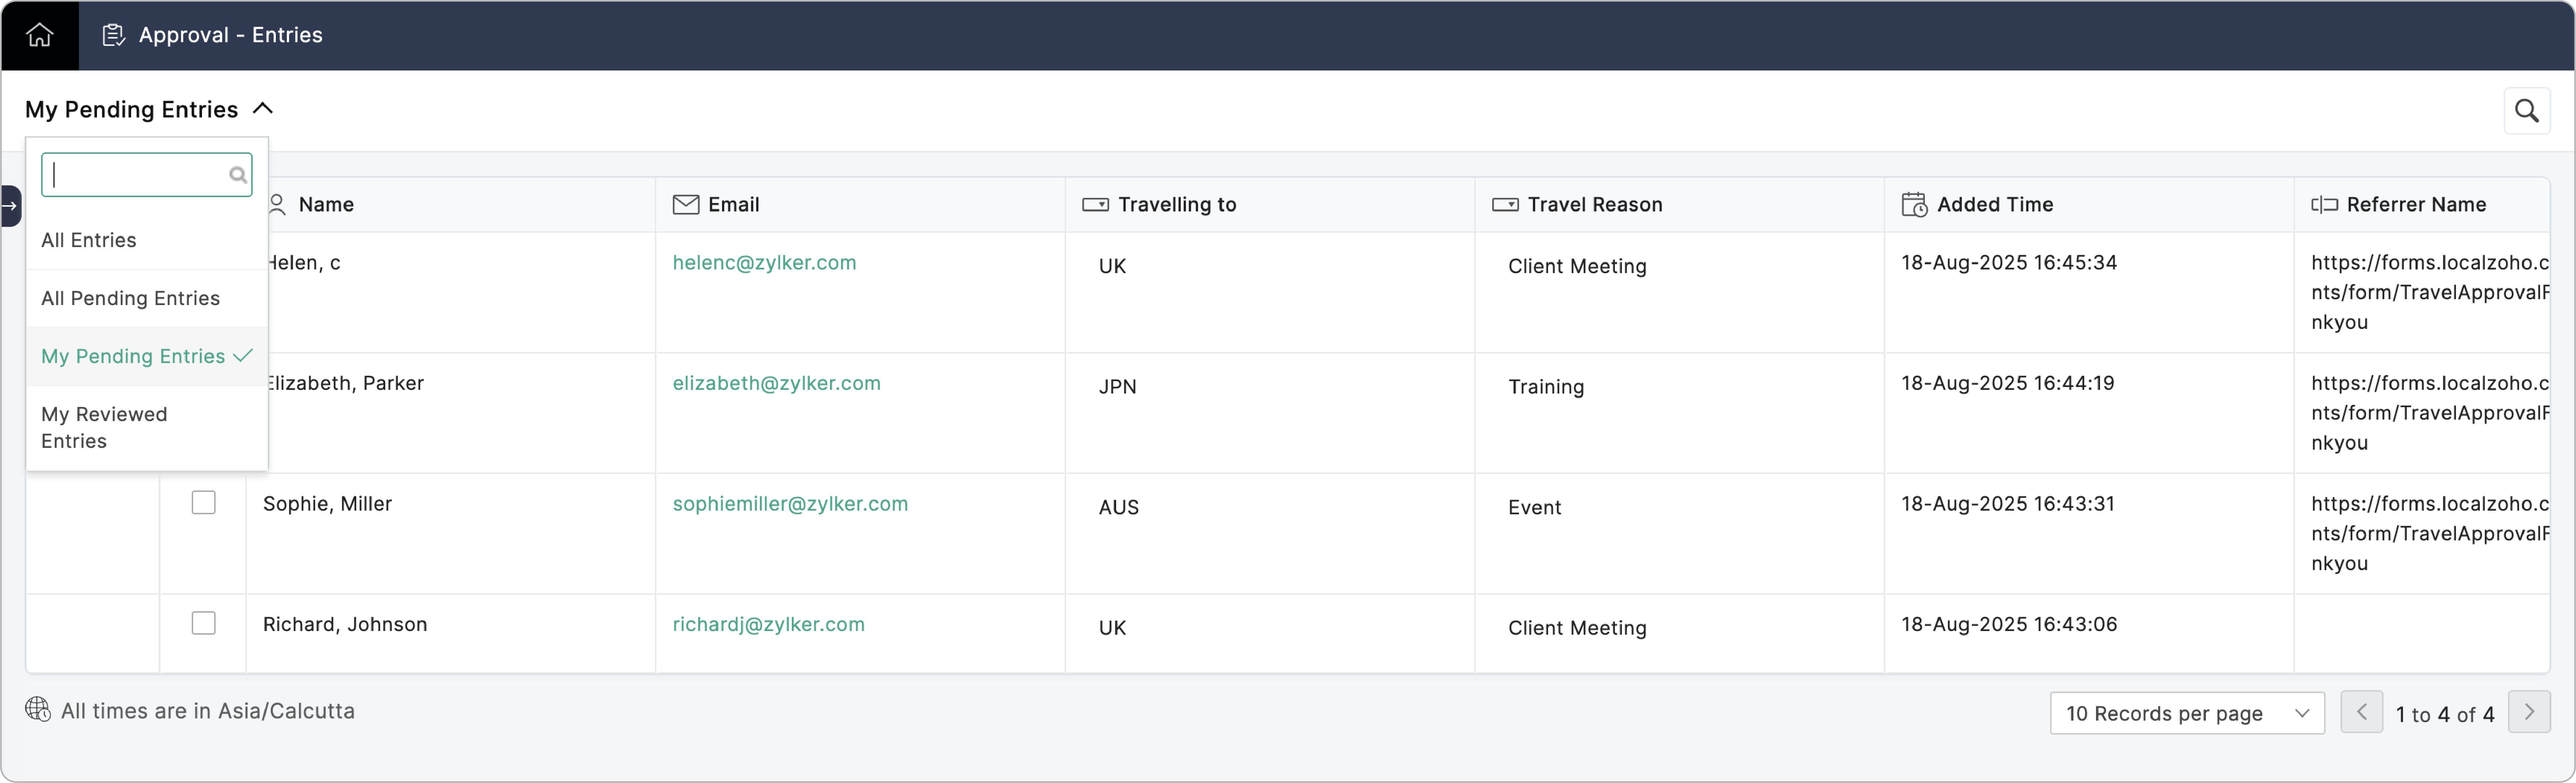Choose My Reviewed Entries option
2576x783 pixels.
click(x=104, y=427)
